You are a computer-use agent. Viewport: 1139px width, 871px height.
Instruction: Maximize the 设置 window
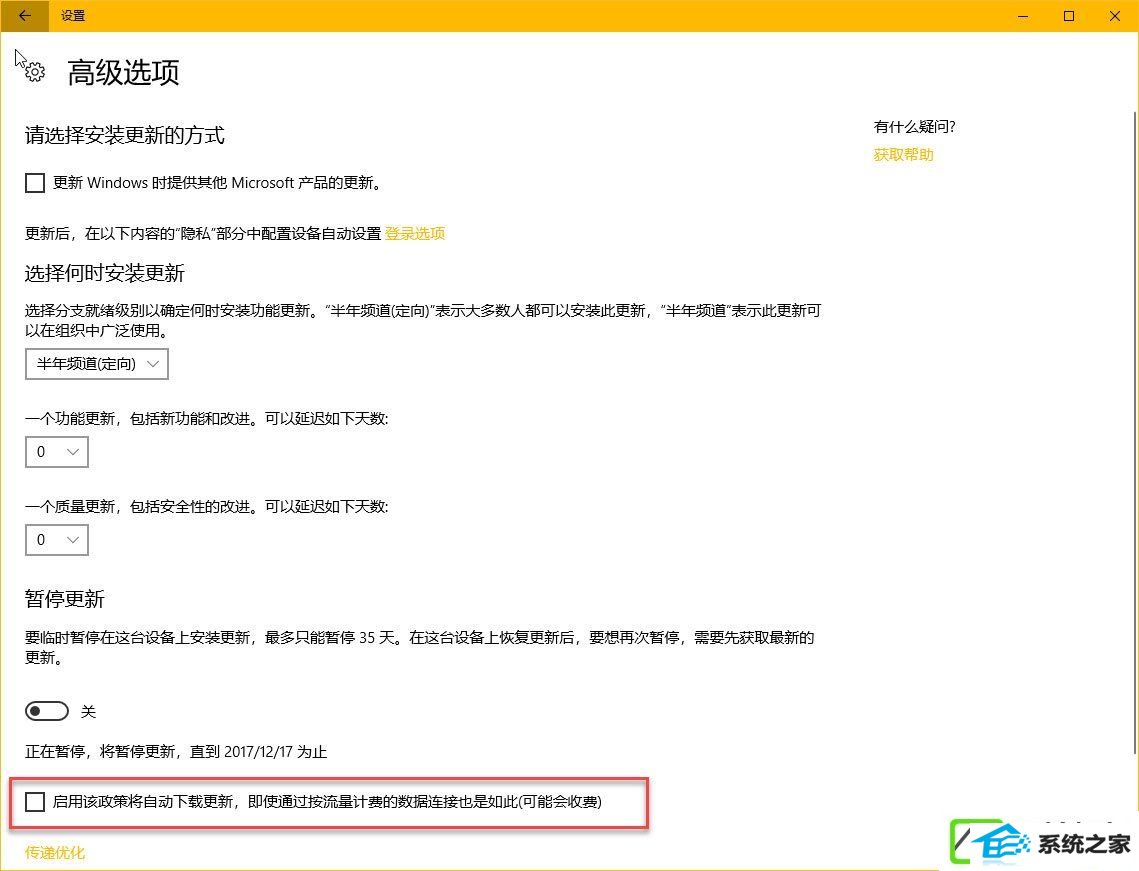click(x=1069, y=16)
